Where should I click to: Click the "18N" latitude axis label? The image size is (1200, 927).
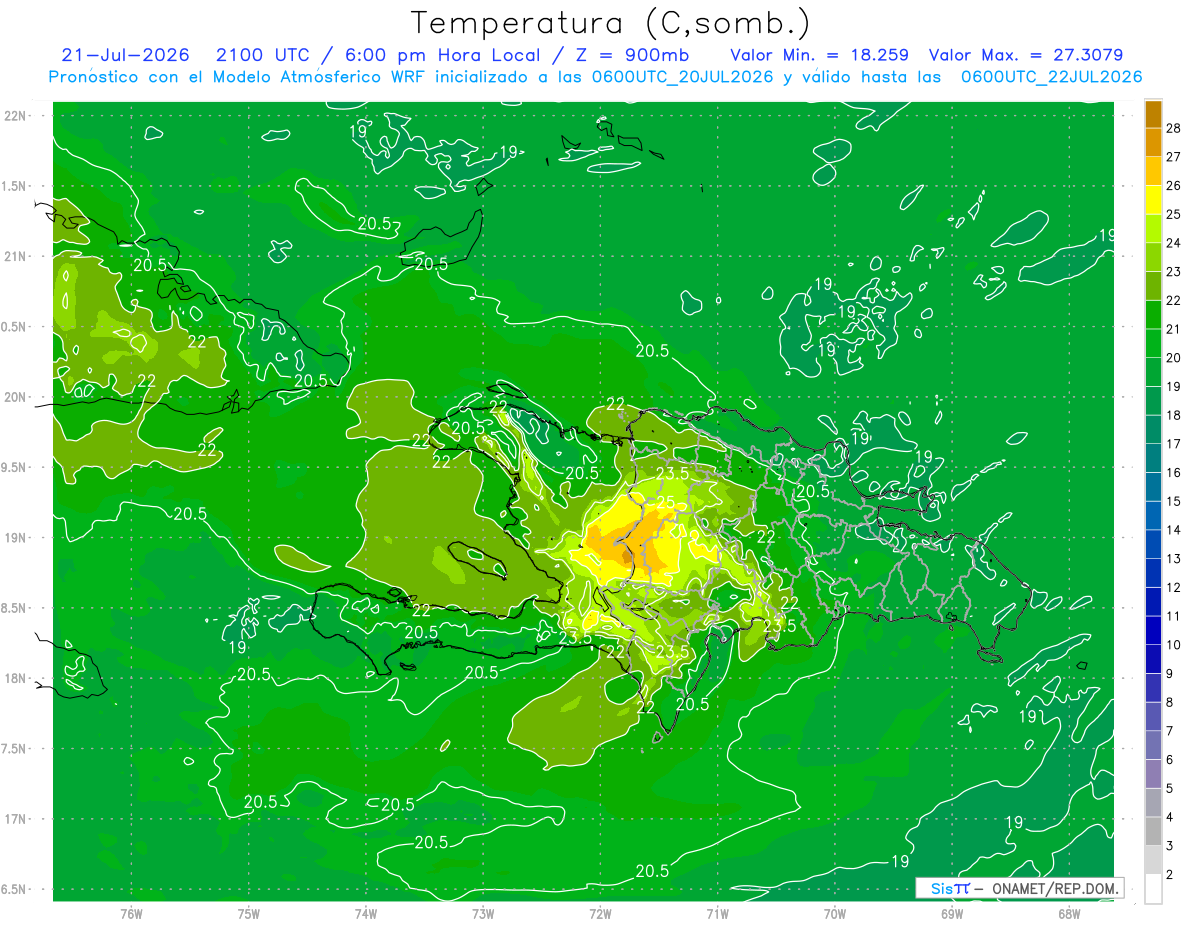pos(16,679)
